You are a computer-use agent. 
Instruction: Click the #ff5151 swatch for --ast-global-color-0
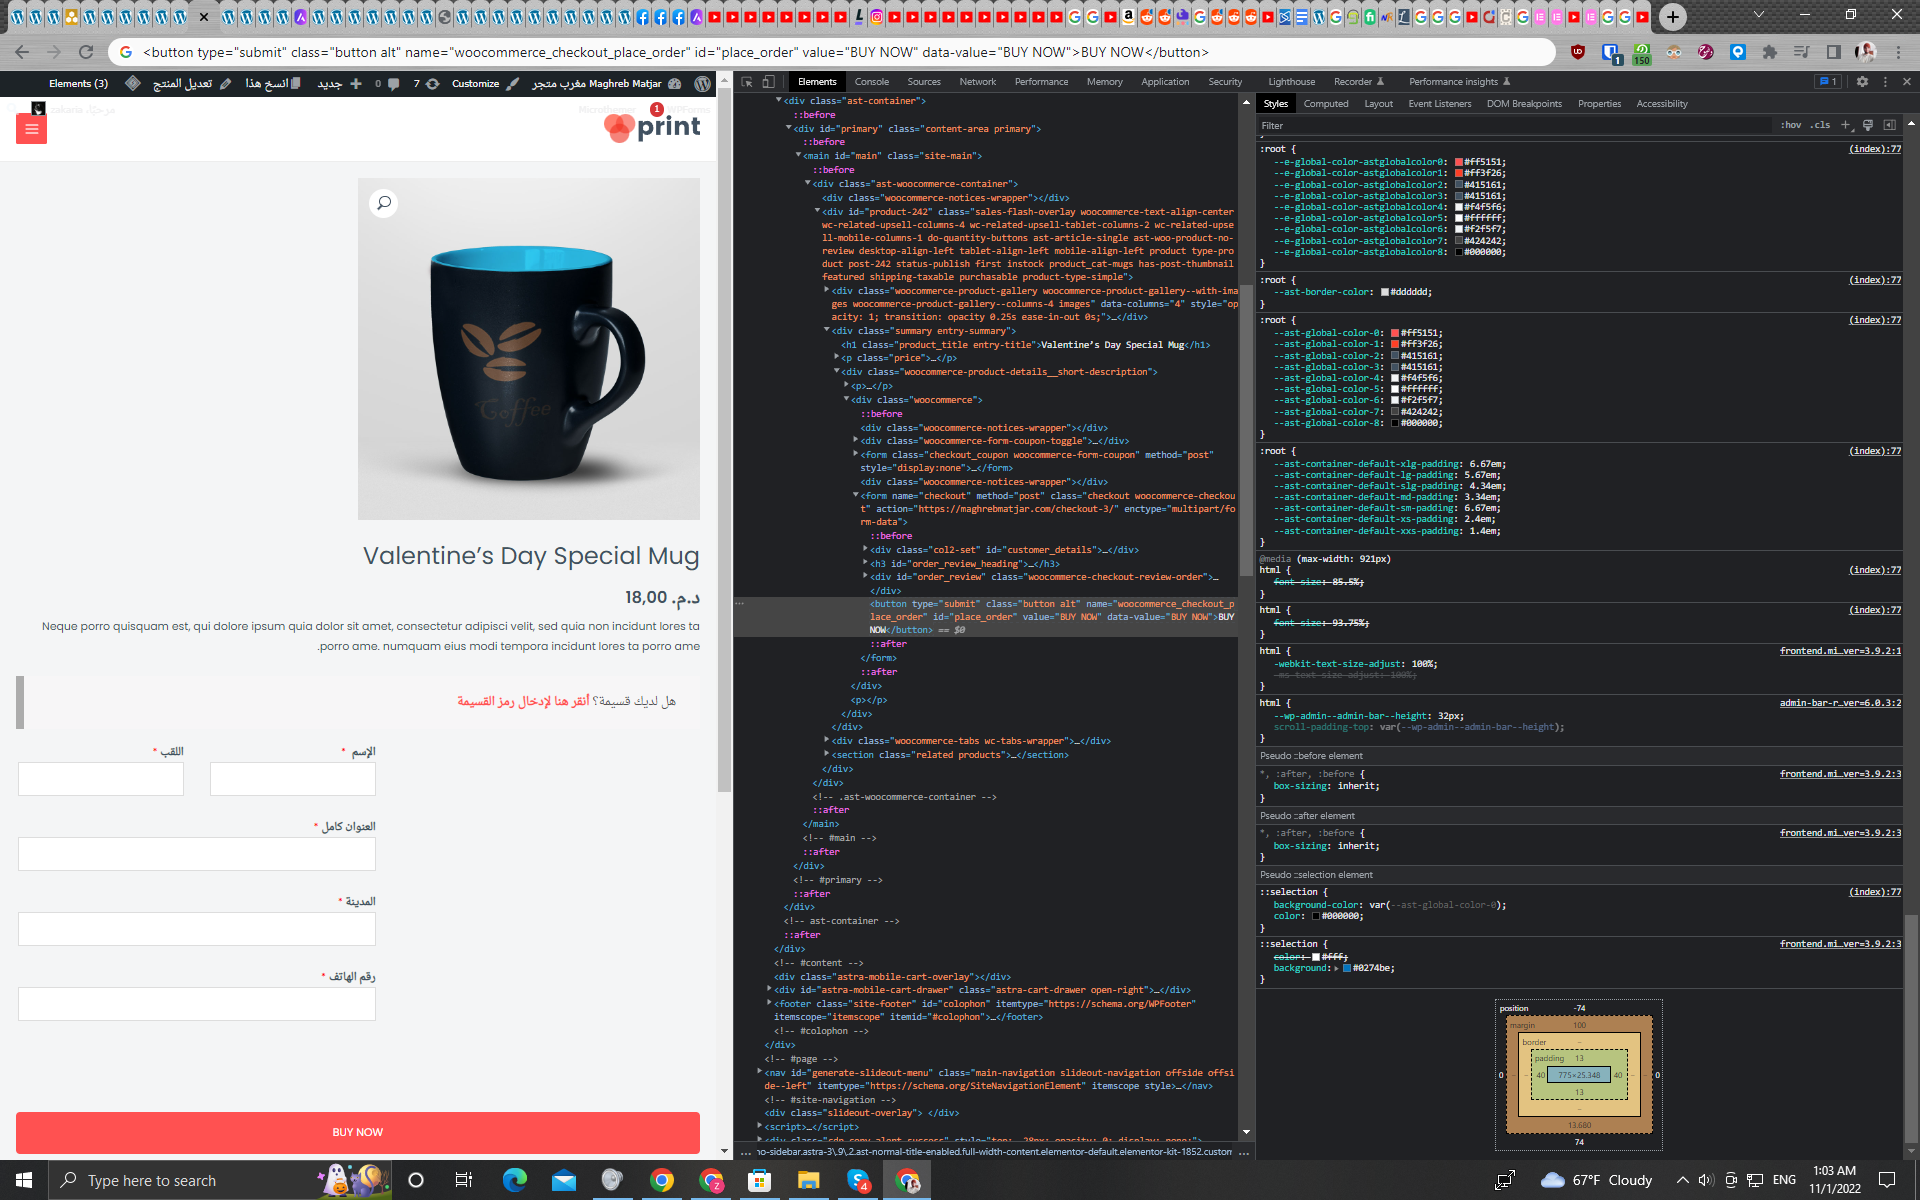pos(1395,333)
